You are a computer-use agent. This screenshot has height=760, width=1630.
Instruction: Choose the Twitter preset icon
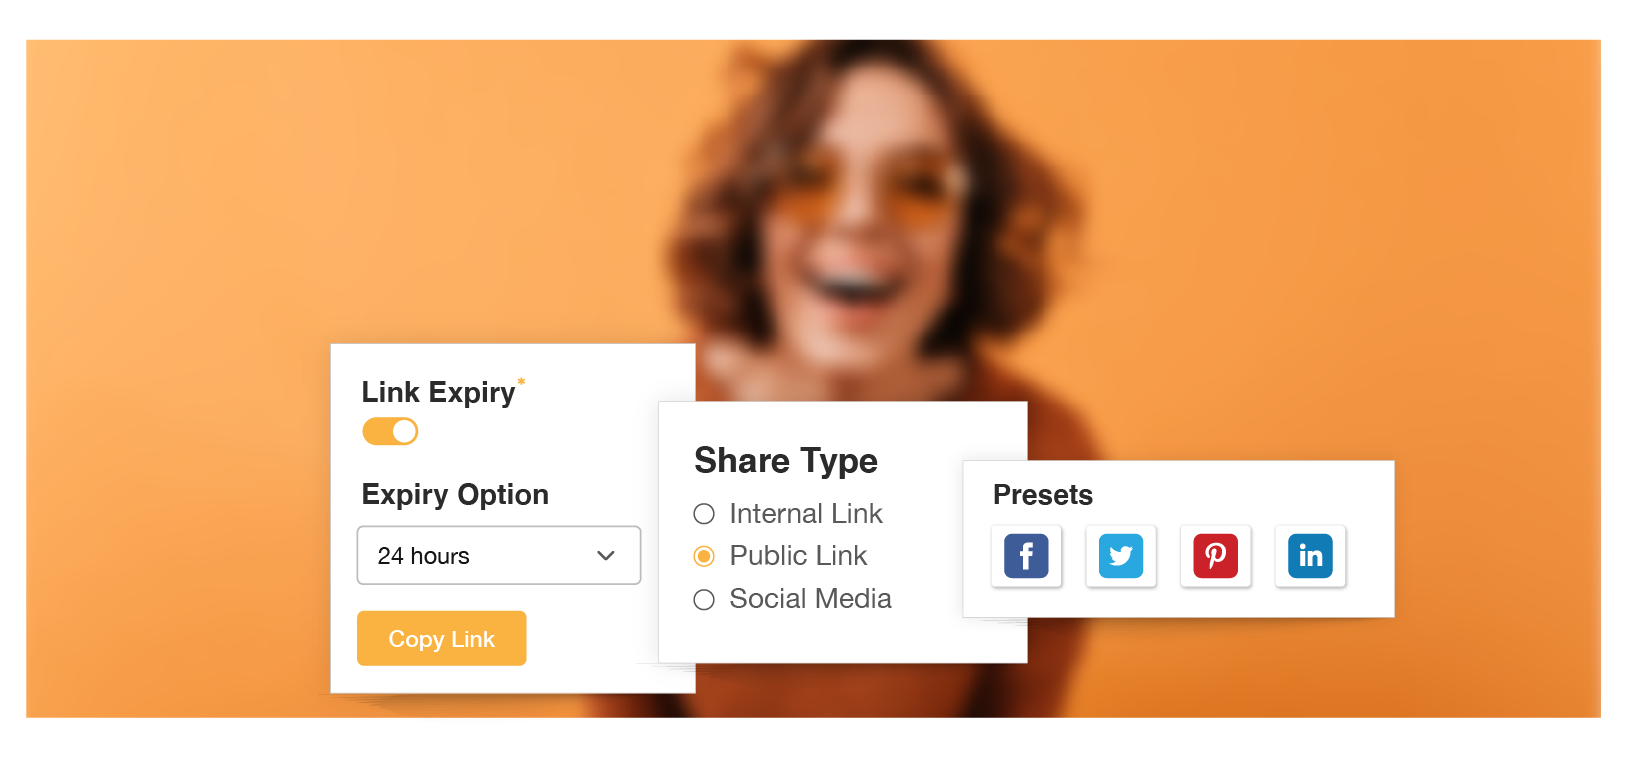click(1121, 556)
